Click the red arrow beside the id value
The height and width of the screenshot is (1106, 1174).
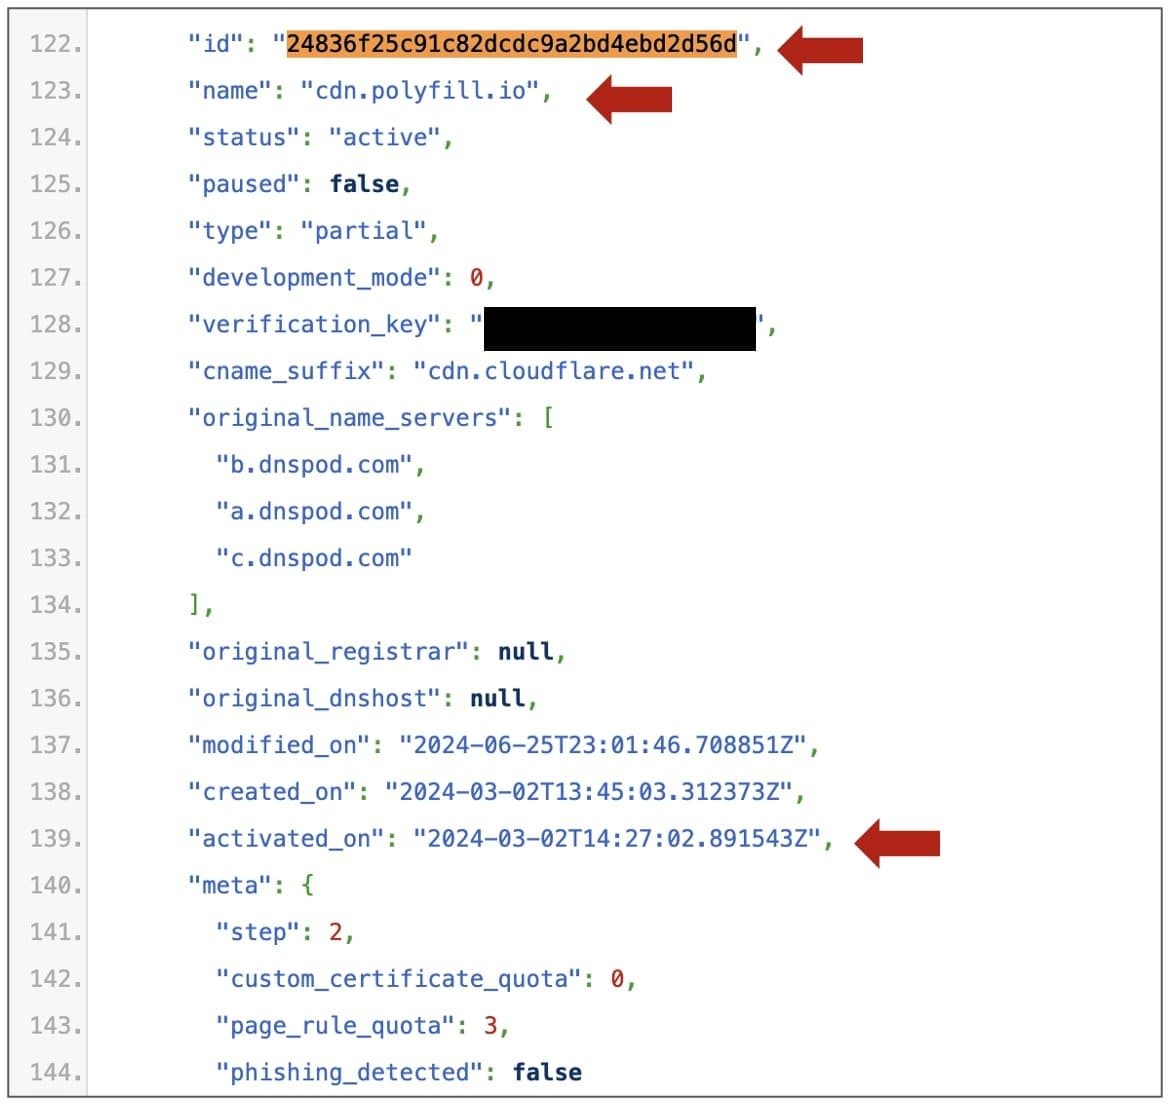(821, 49)
